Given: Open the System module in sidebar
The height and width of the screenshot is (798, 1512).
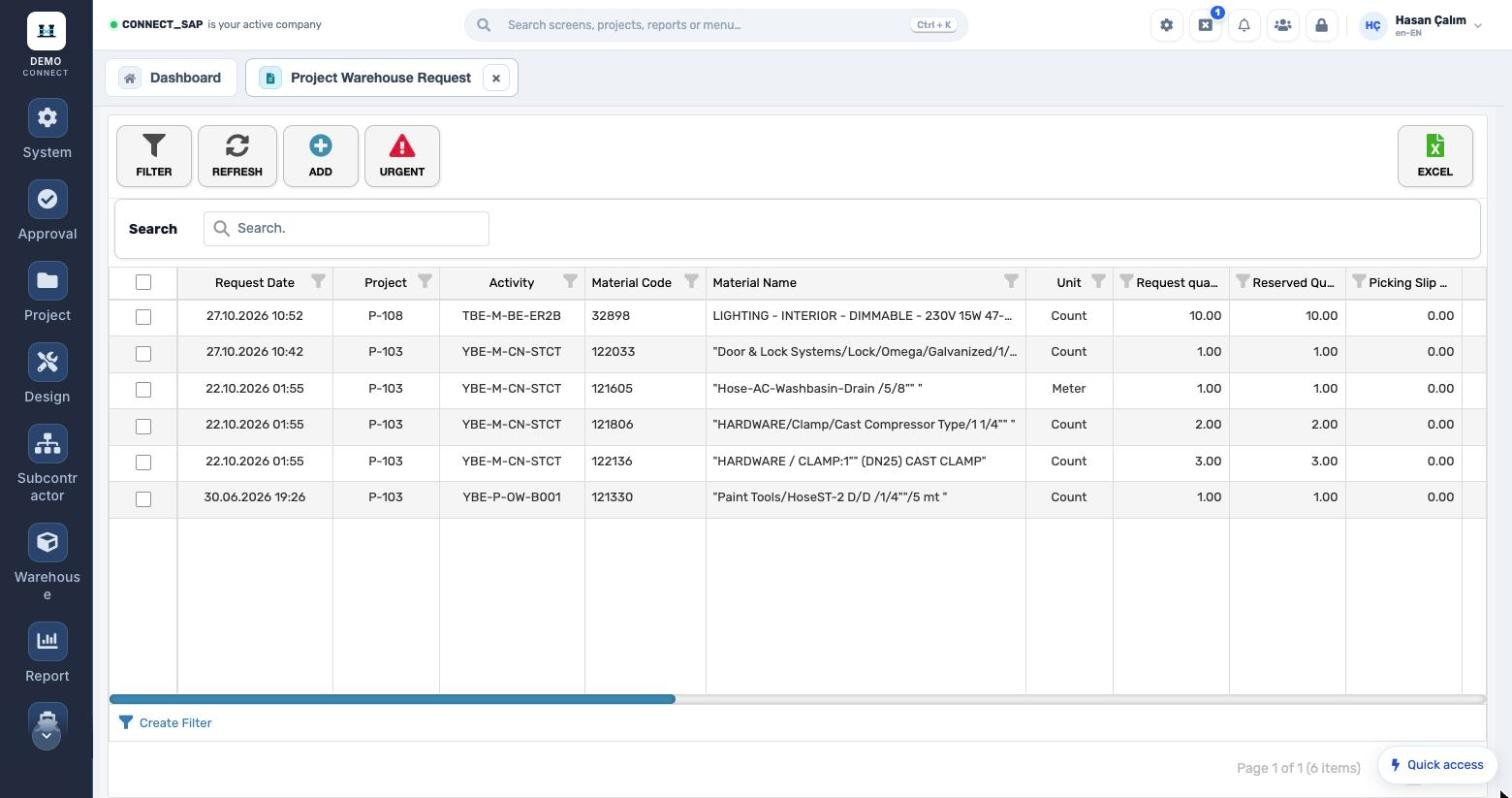Looking at the screenshot, I should (47, 118).
